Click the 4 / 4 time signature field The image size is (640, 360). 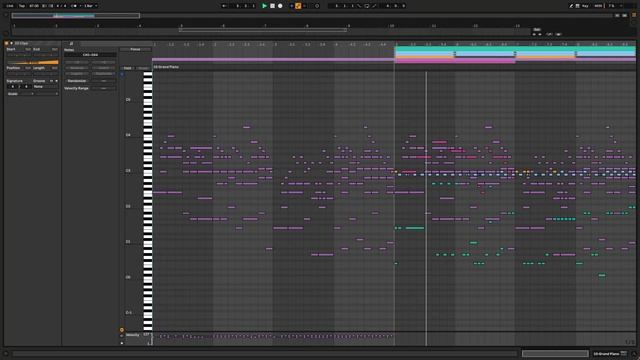pos(61,6)
